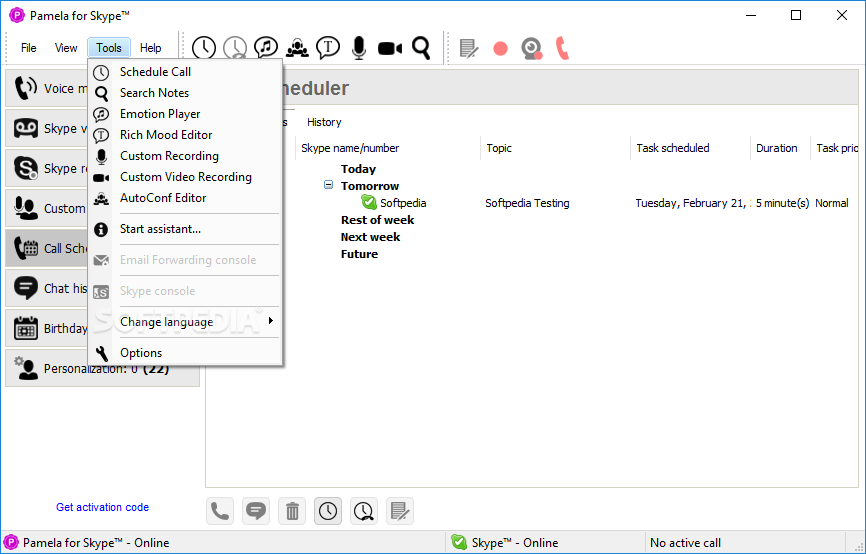
Task: Choose Search Notes from Tools menu
Action: (x=186, y=93)
